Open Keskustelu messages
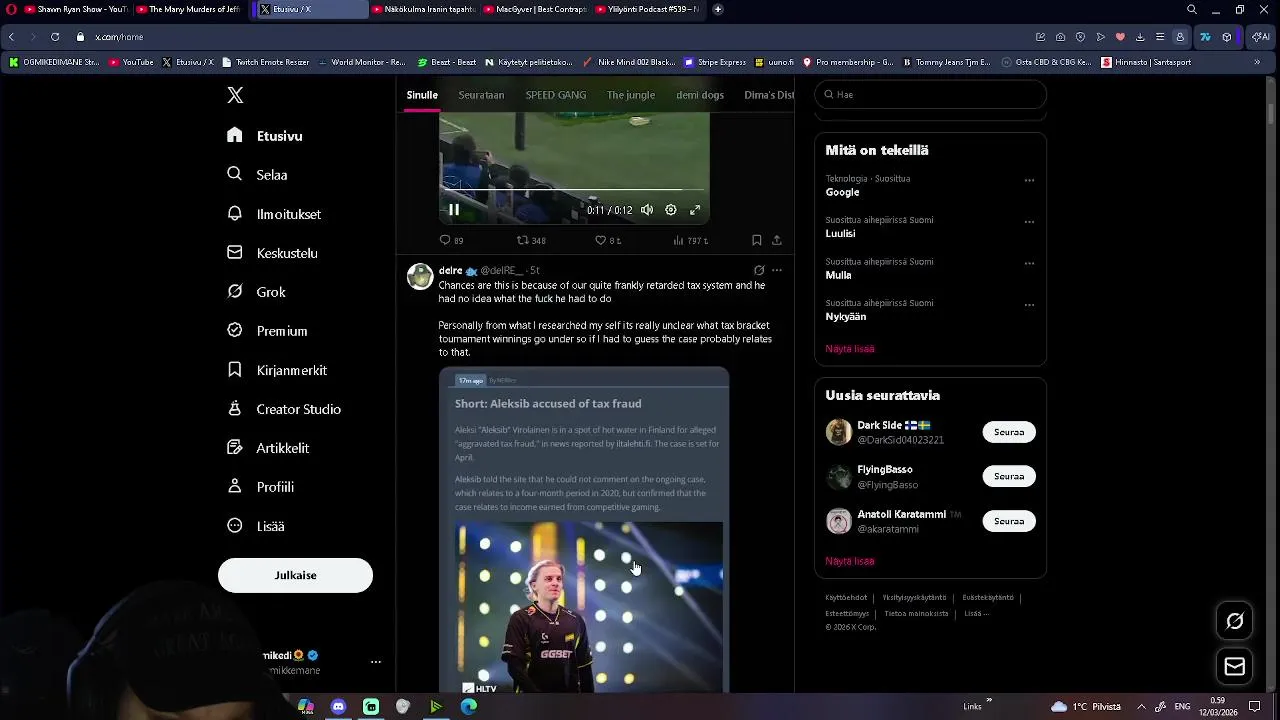The width and height of the screenshot is (1280, 720). point(272,253)
